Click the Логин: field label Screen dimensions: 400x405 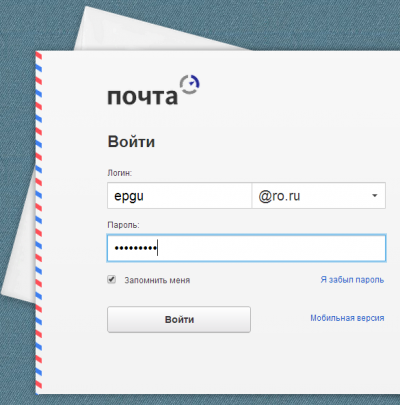point(120,173)
